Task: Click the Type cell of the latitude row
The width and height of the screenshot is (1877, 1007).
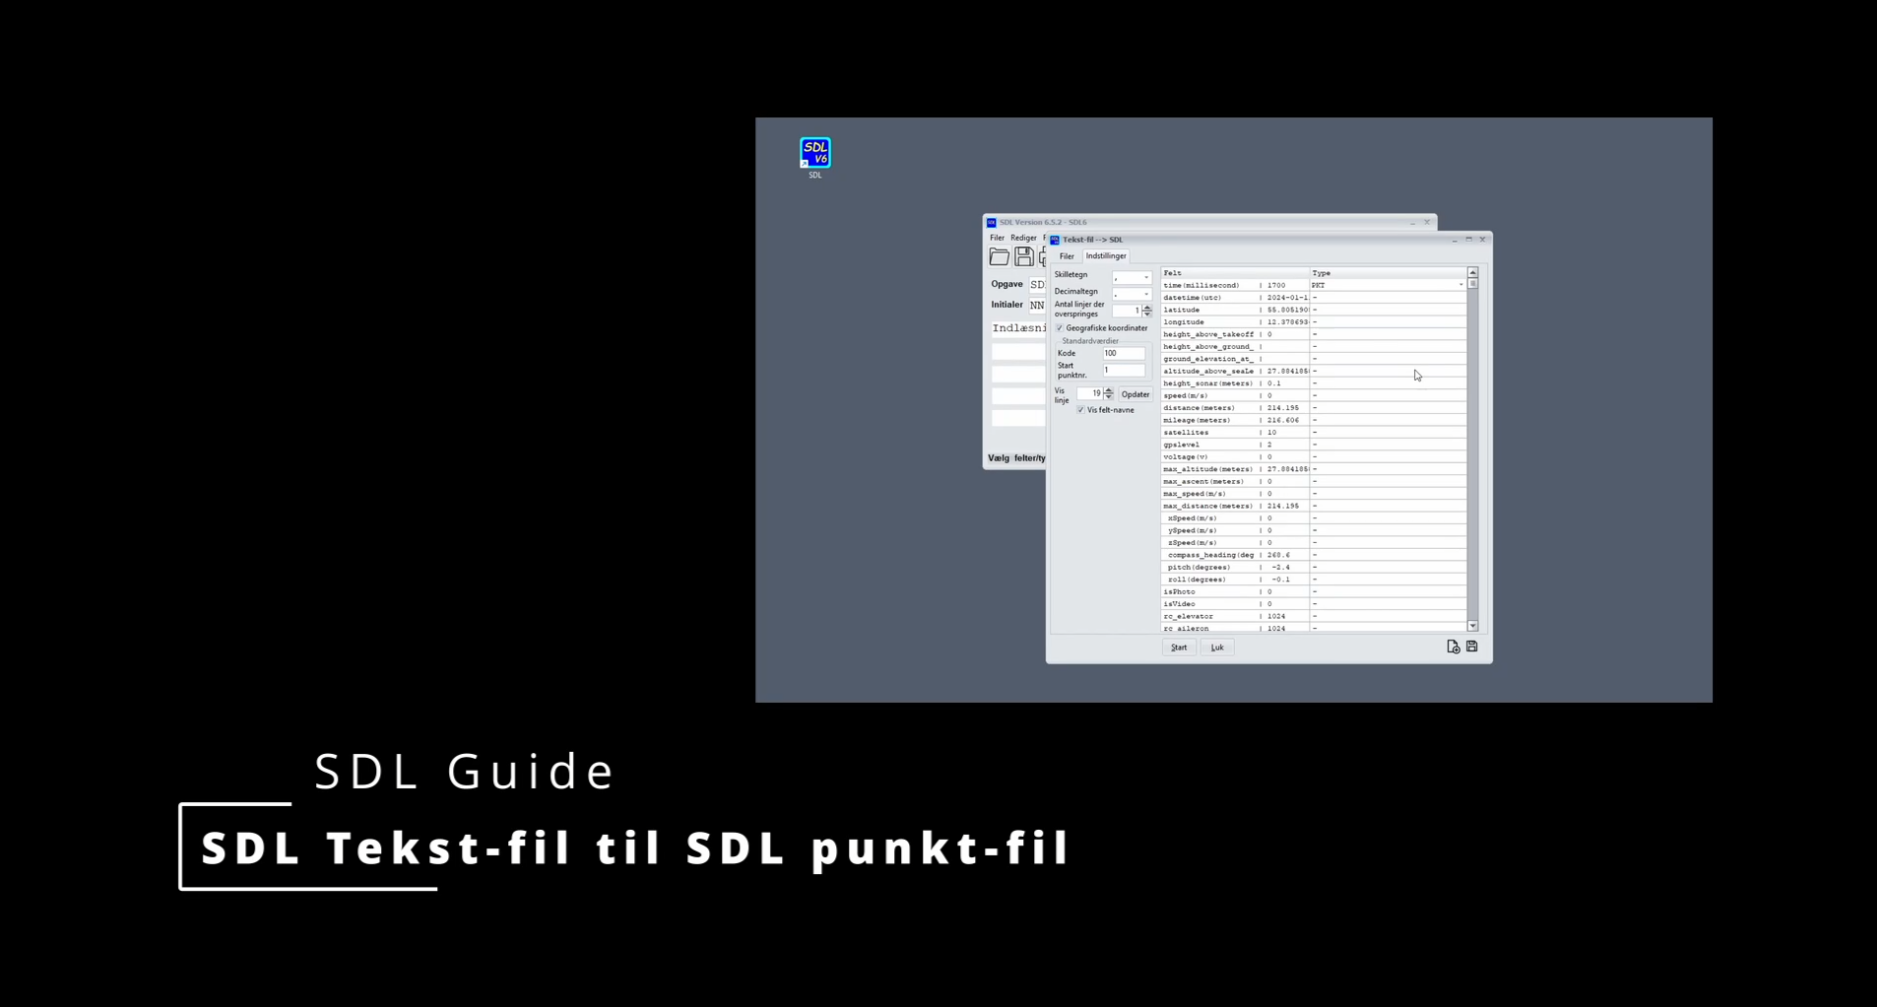Action: pyautogui.click(x=1388, y=310)
